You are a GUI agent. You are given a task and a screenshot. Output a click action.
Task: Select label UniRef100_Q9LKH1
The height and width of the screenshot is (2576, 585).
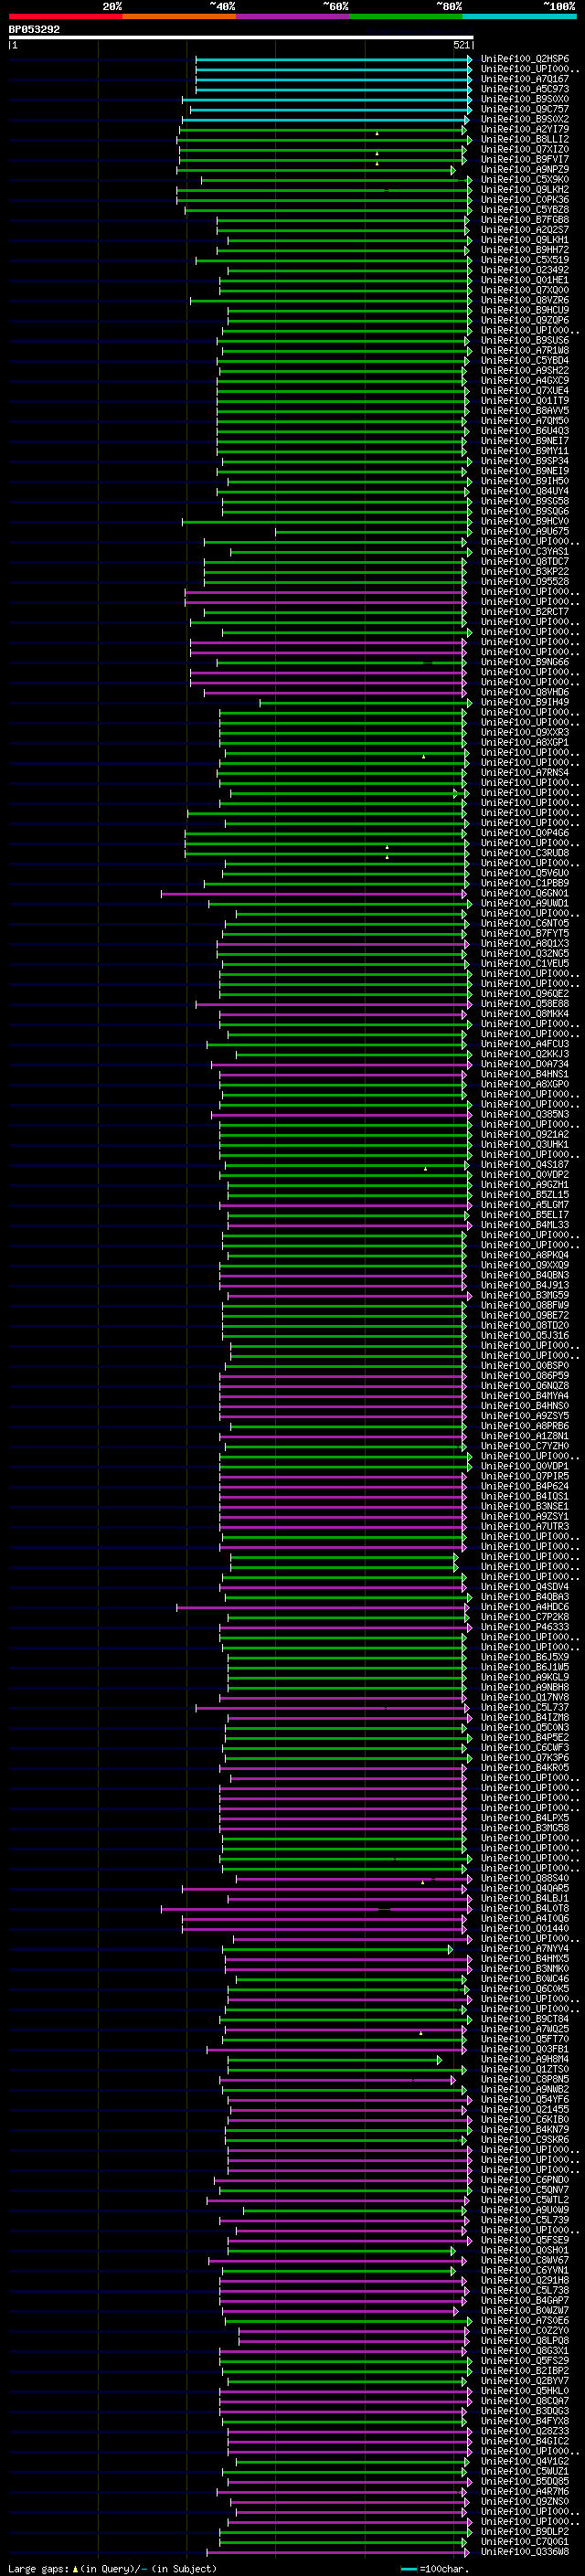pyautogui.click(x=525, y=240)
